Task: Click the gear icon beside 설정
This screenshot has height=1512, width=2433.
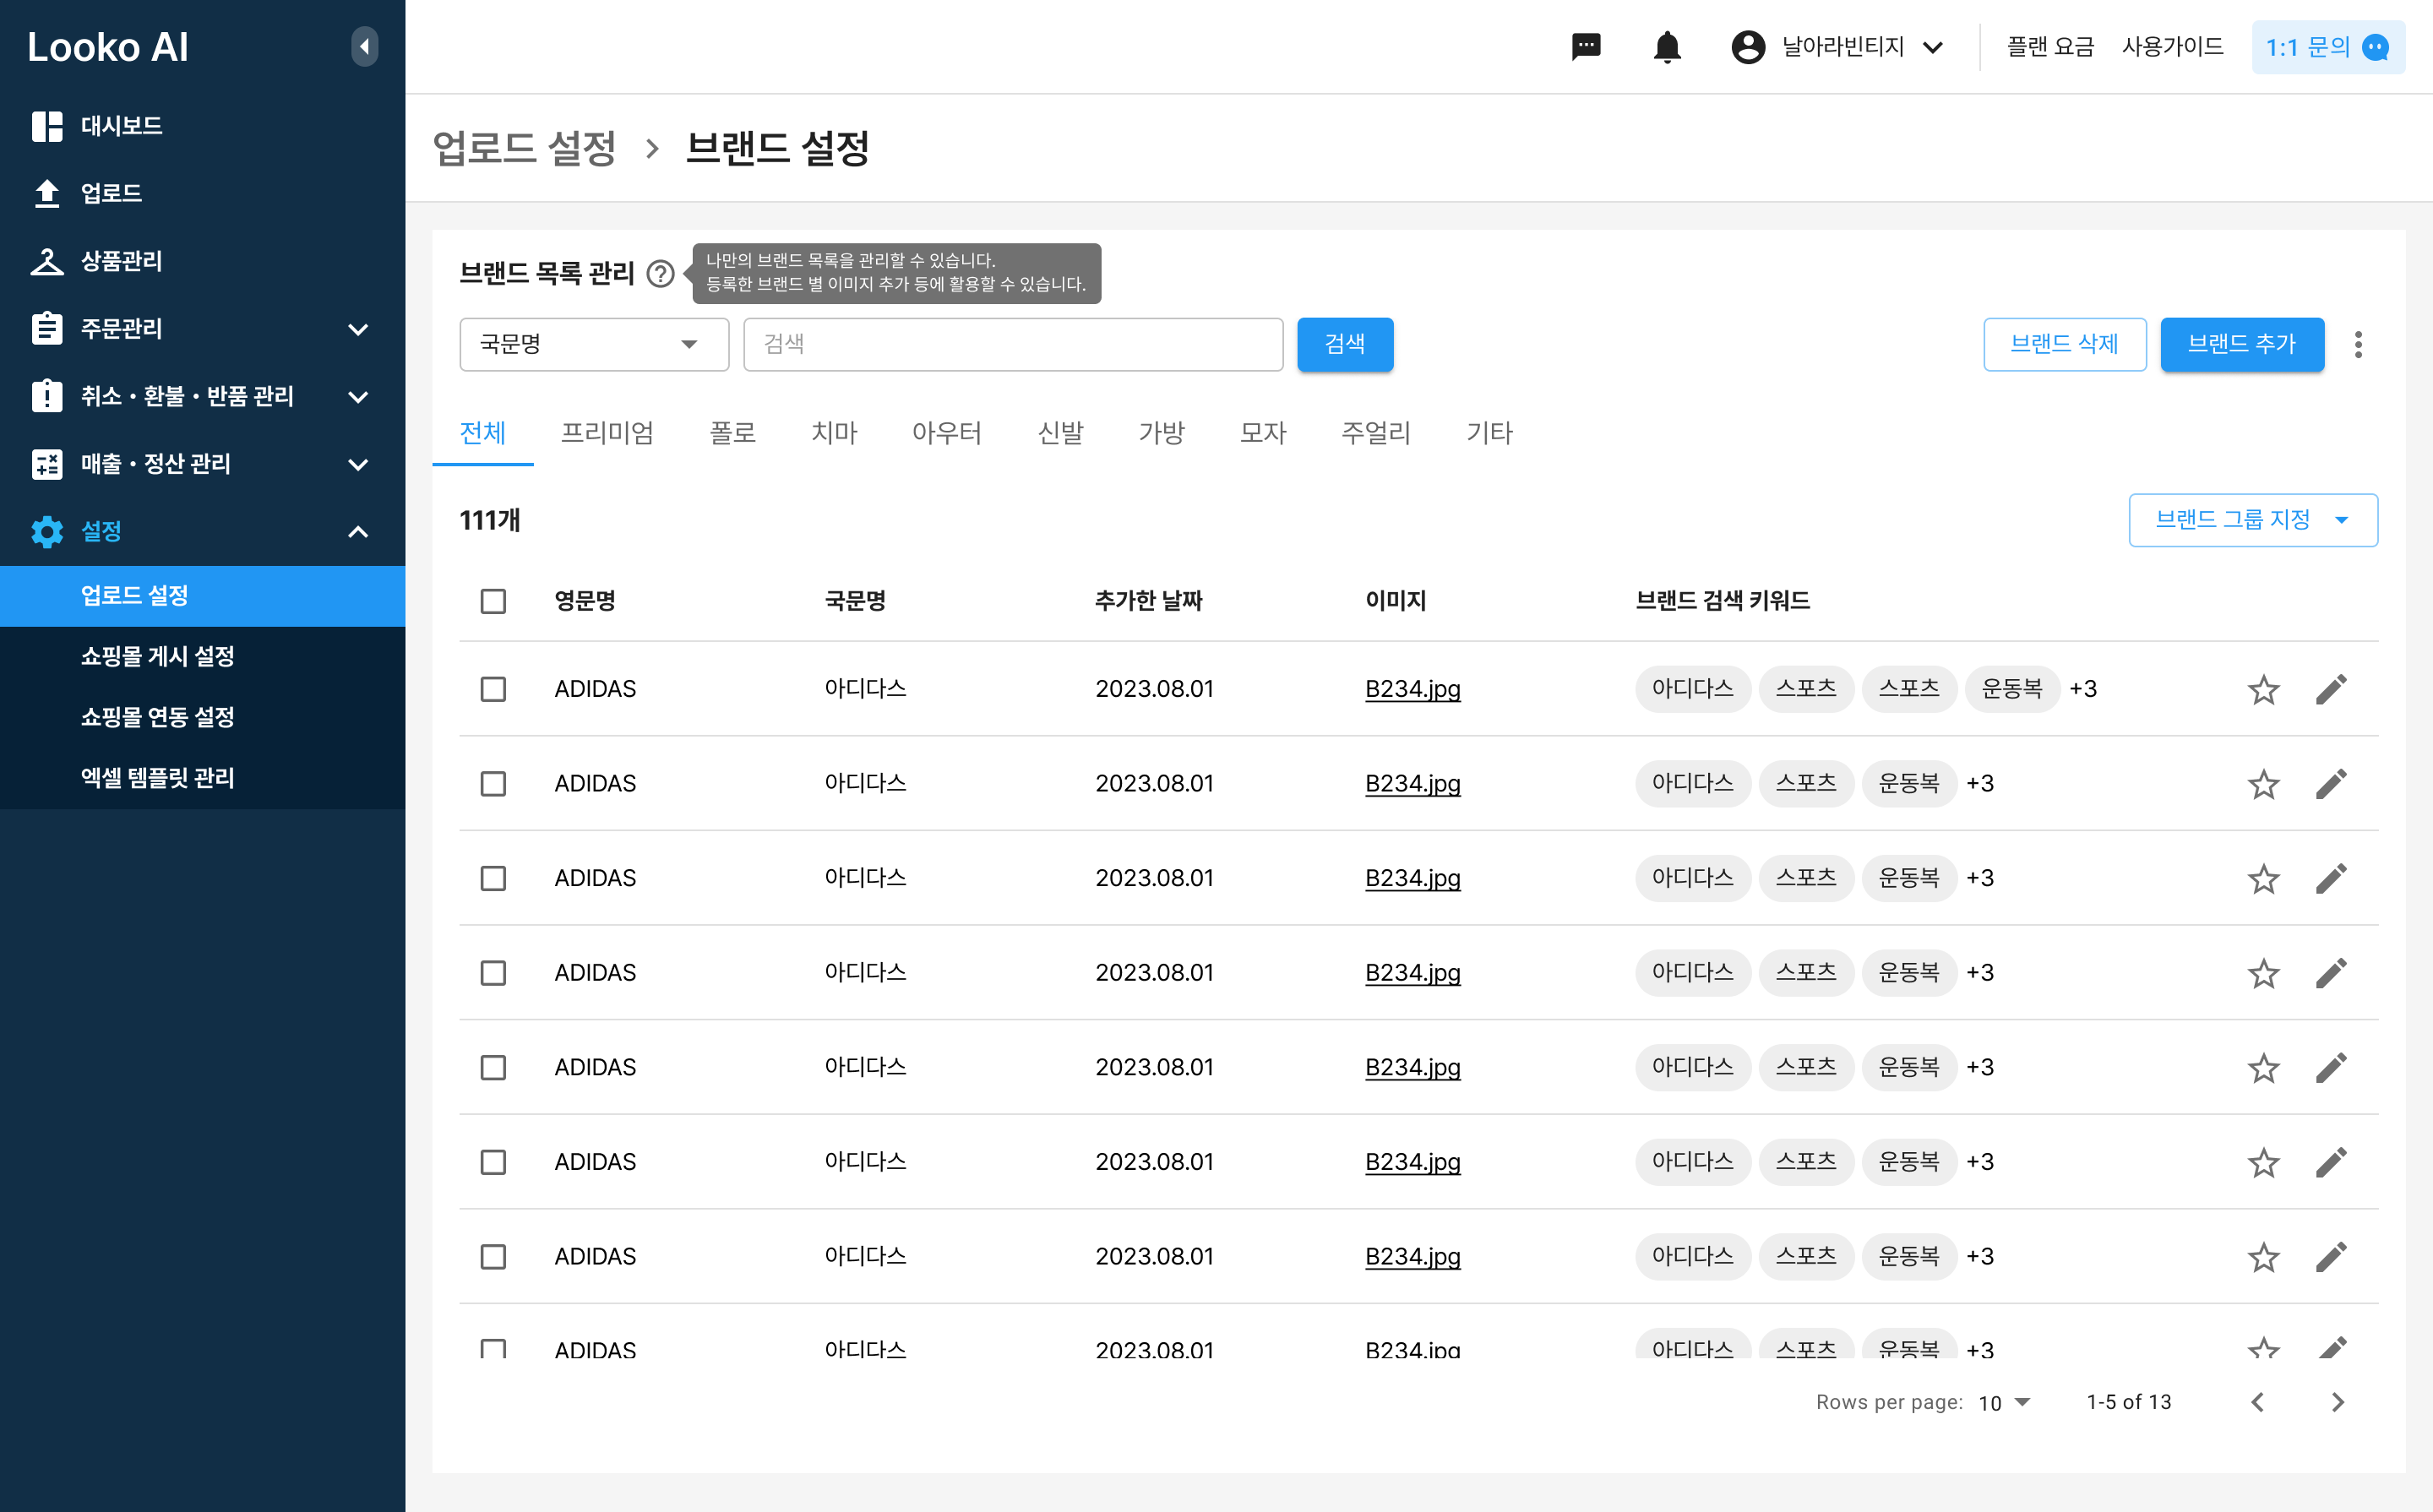Action: 47,531
